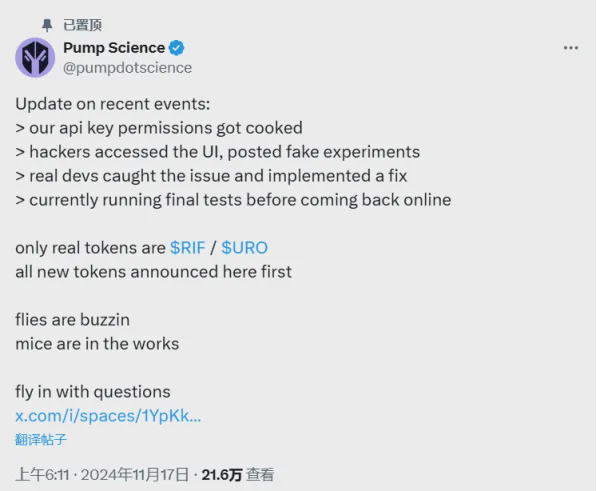
Task: Open the three-dot more options menu
Action: 571,48
